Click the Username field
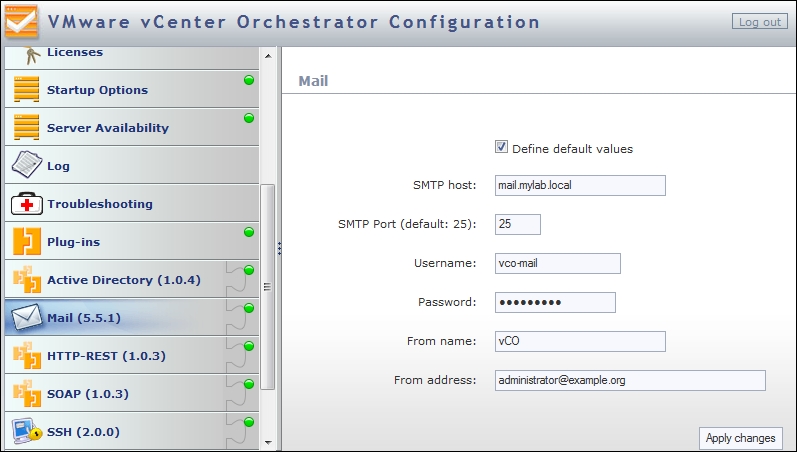Viewport: 797px width, 452px height. pyautogui.click(x=558, y=263)
